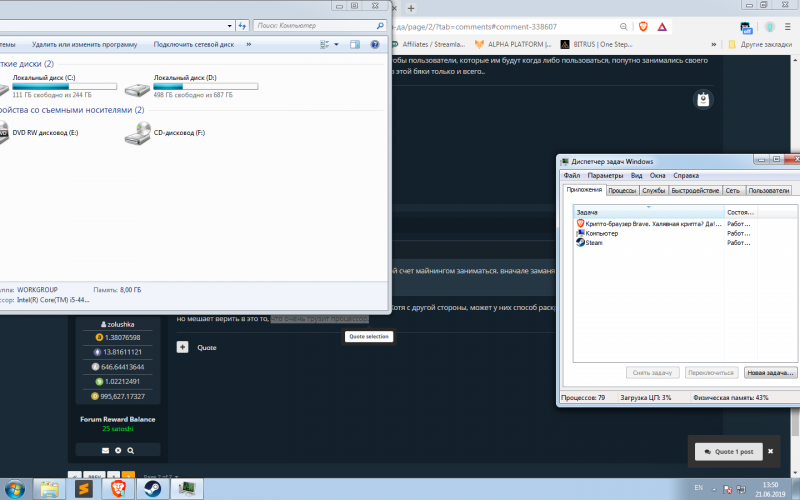Open the Вид menu in Task Manager
This screenshot has width=800, height=500.
click(636, 176)
